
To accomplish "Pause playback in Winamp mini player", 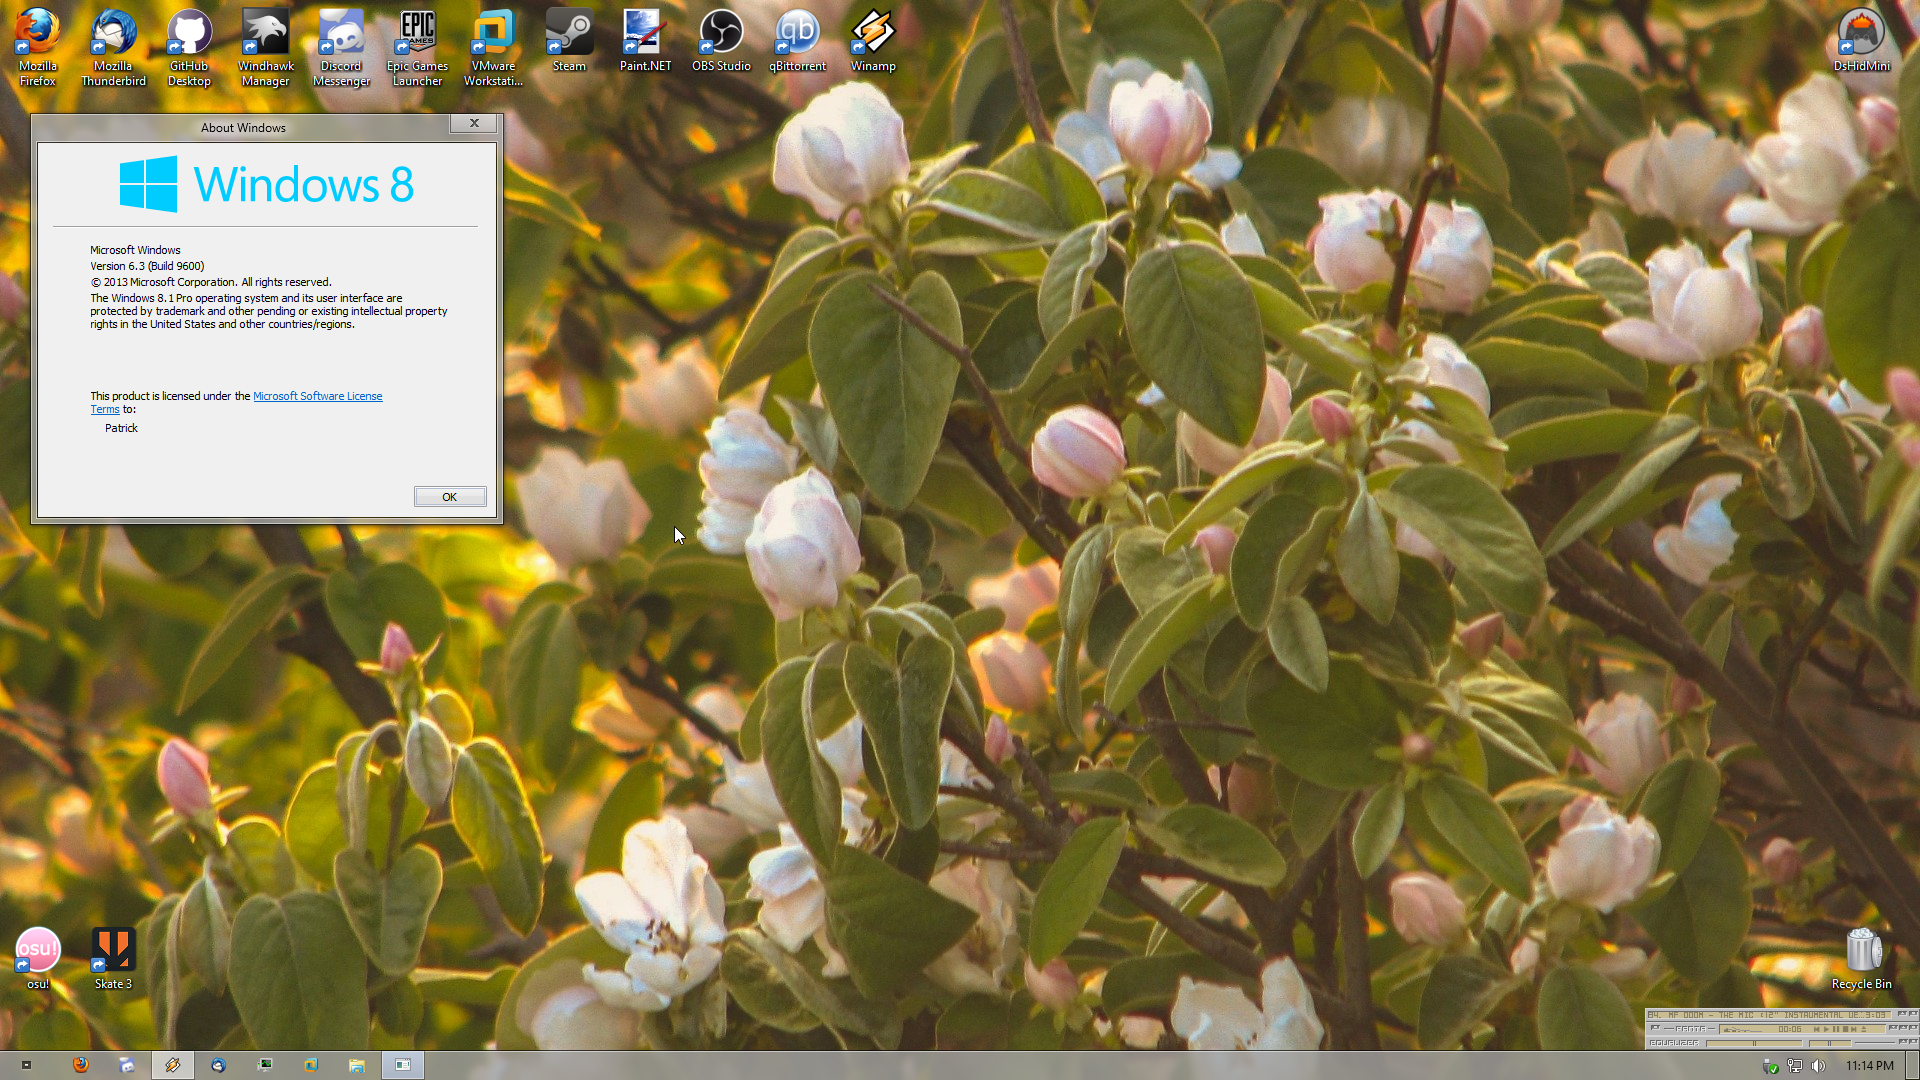I will (1835, 1029).
